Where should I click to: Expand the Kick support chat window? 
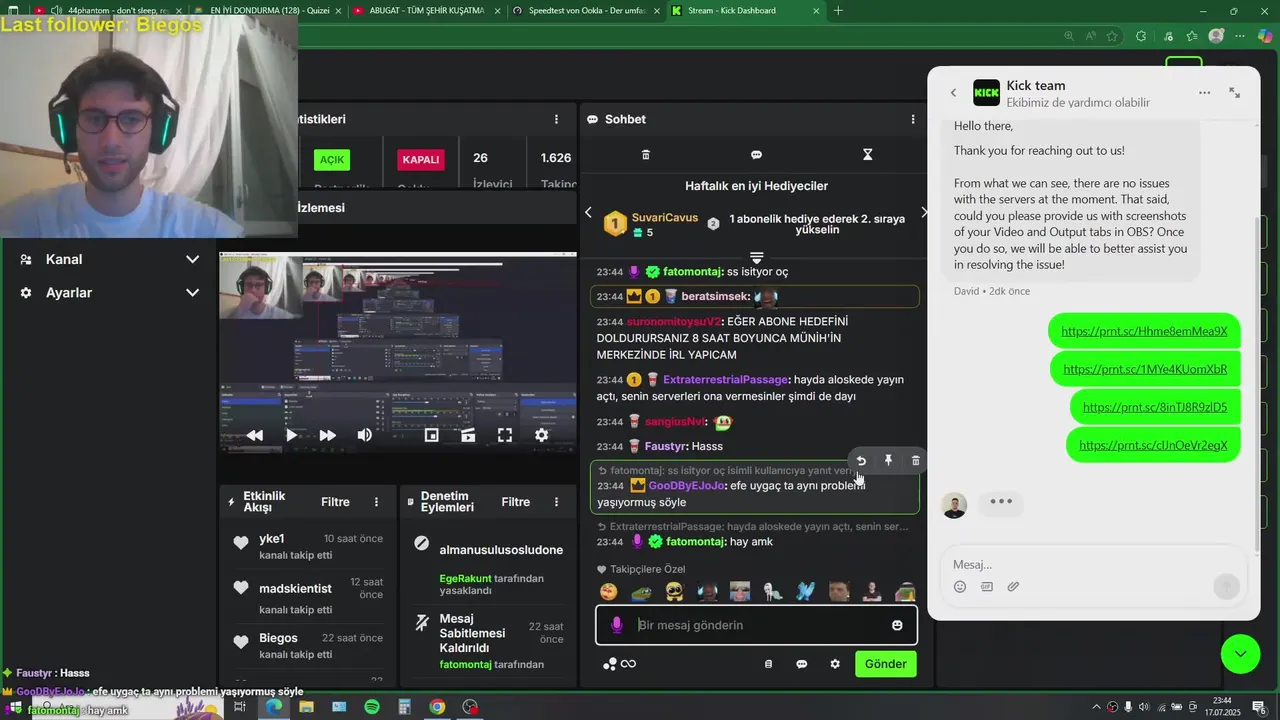click(1234, 93)
